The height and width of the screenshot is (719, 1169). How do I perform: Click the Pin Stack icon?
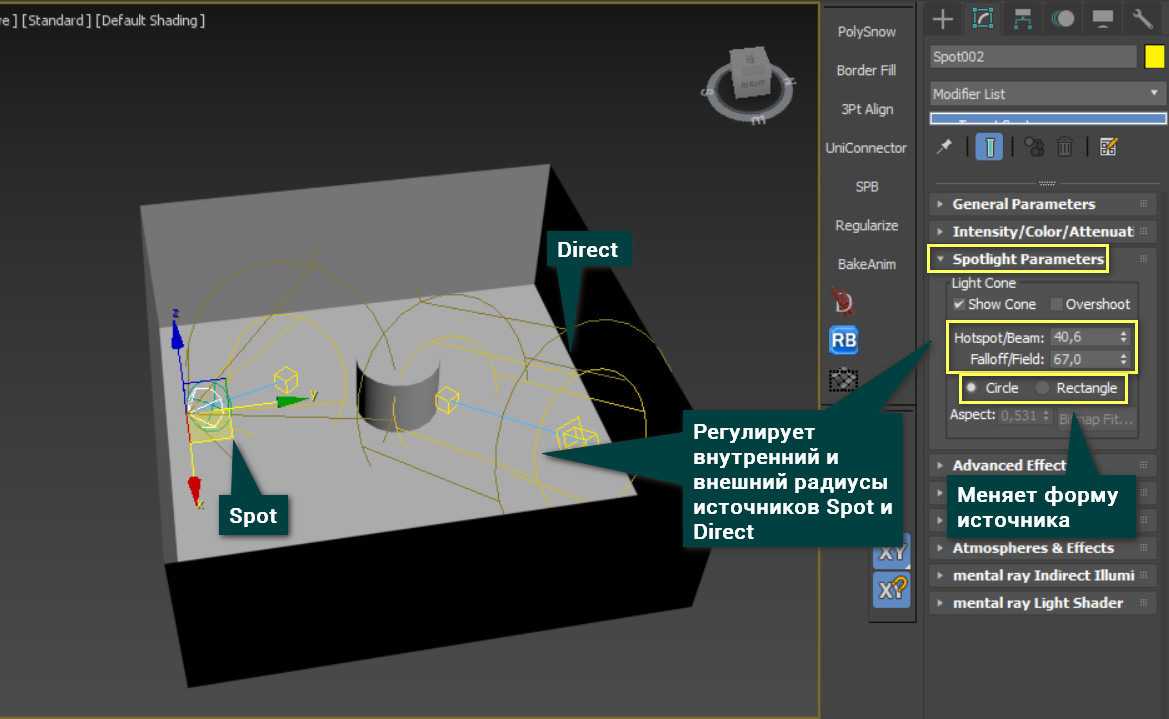coord(943,147)
